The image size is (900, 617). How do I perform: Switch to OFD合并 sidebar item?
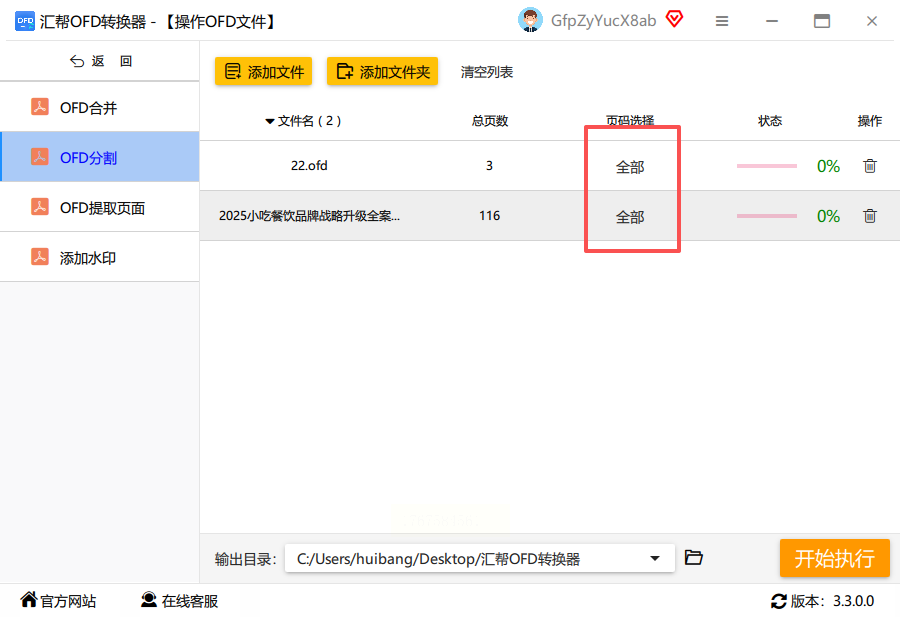pos(100,107)
